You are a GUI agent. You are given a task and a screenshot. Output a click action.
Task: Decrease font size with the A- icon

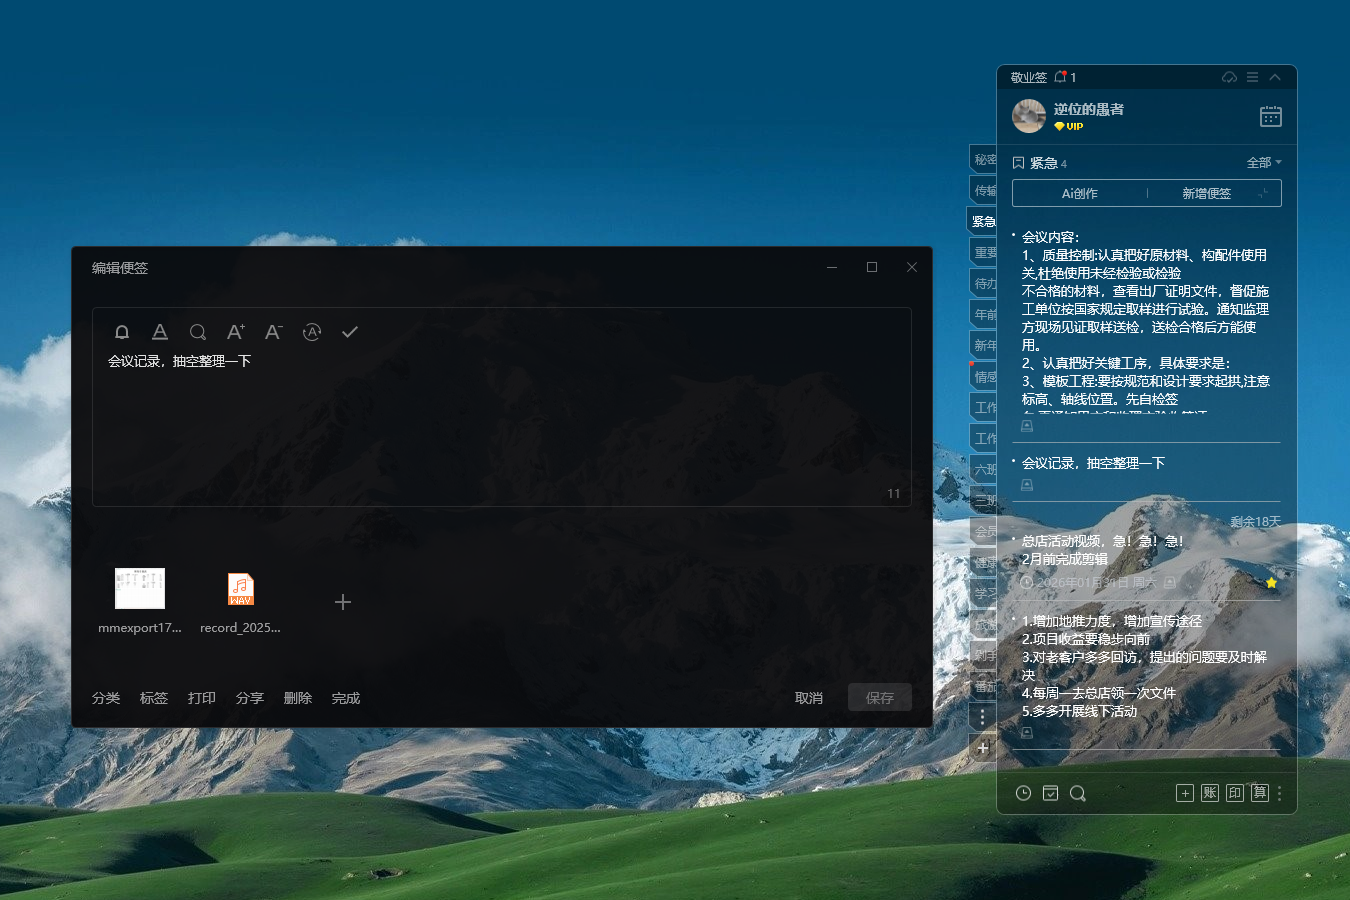coord(274,332)
